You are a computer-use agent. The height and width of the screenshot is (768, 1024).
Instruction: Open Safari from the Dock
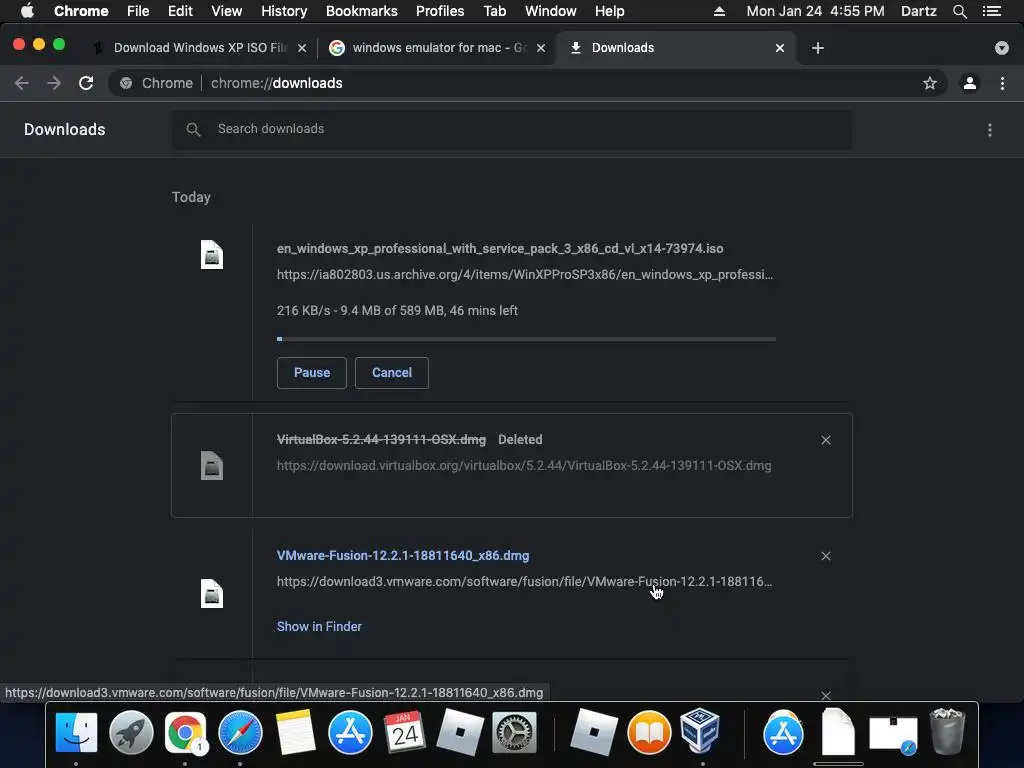(x=240, y=732)
